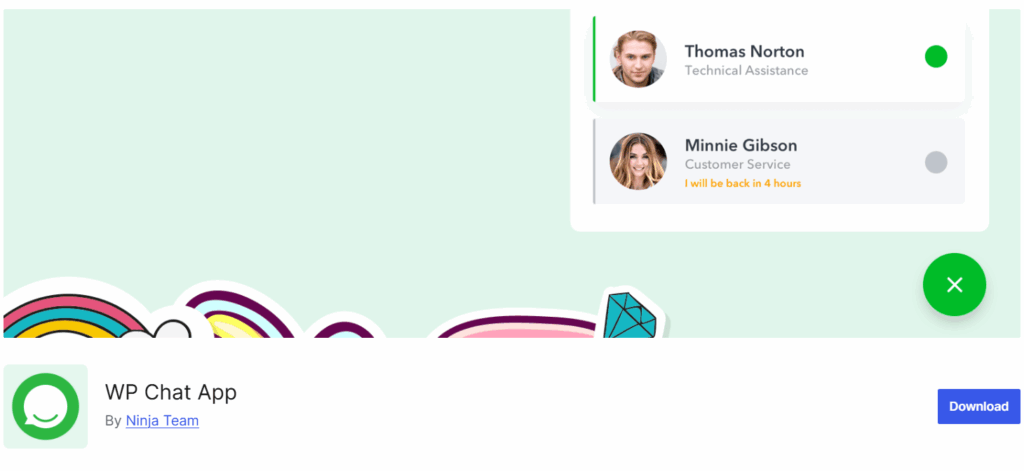Click the Customer Service label
1024x471 pixels.
coord(737,165)
